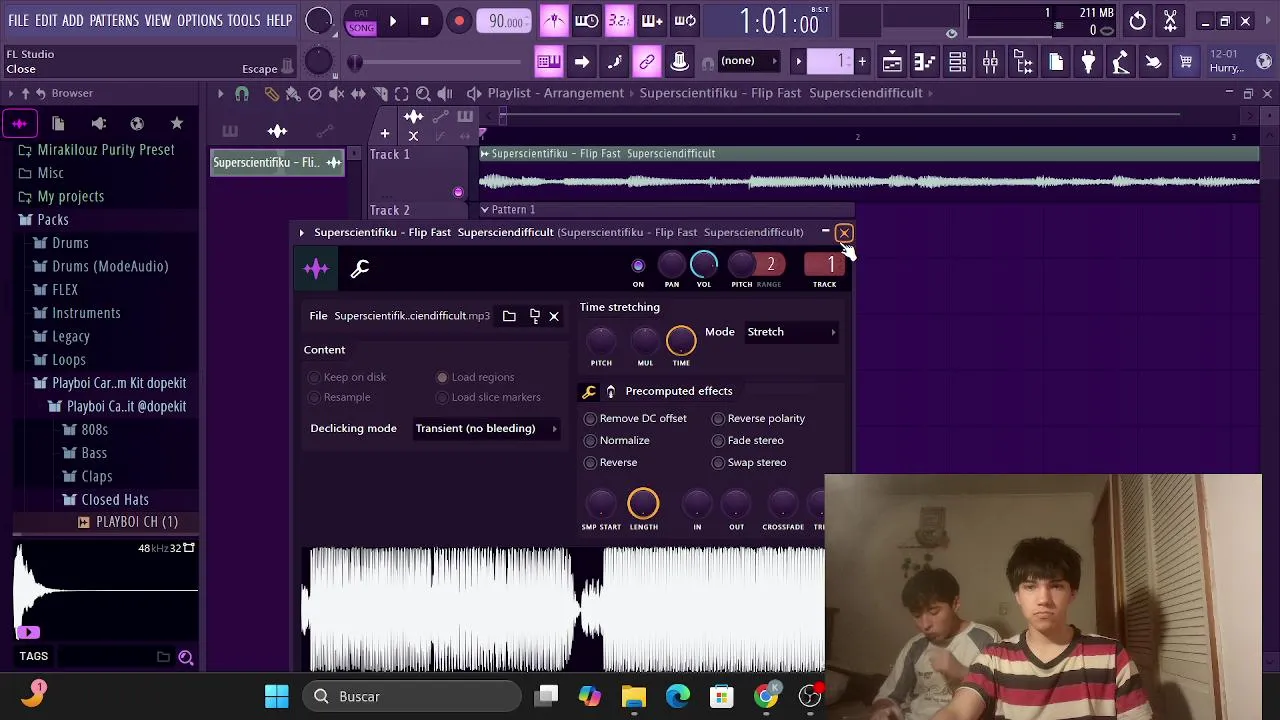Open the sampler window menu arrow
1280x720 pixels.
click(x=301, y=232)
